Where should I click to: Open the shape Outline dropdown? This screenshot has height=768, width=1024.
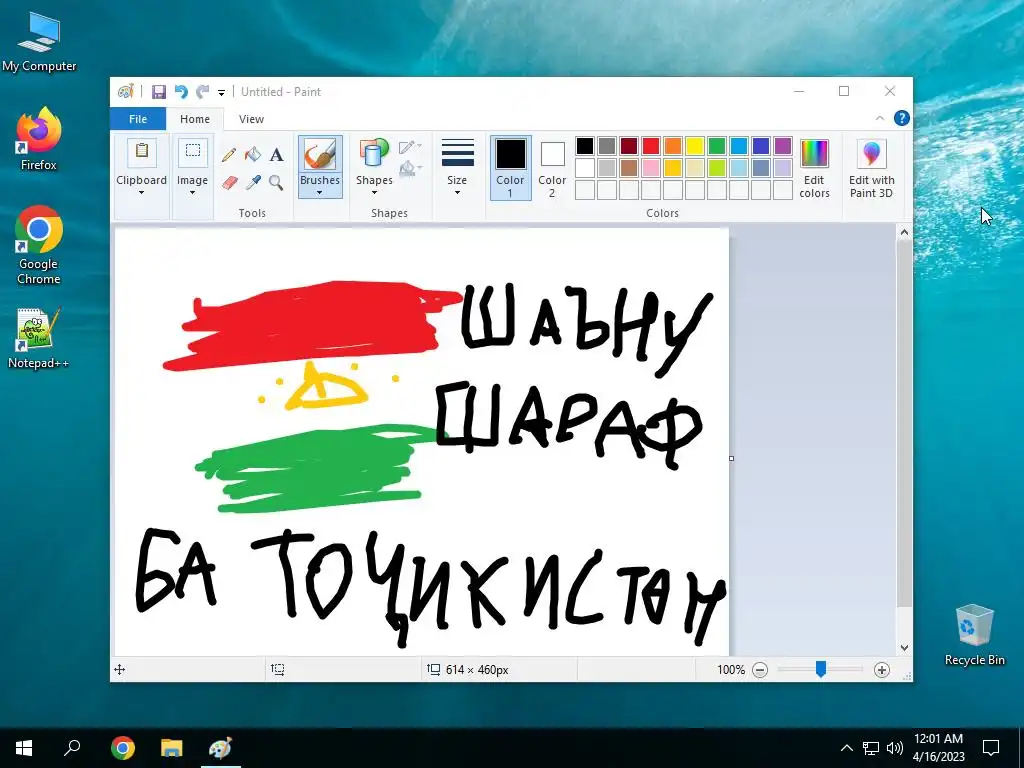[x=410, y=147]
